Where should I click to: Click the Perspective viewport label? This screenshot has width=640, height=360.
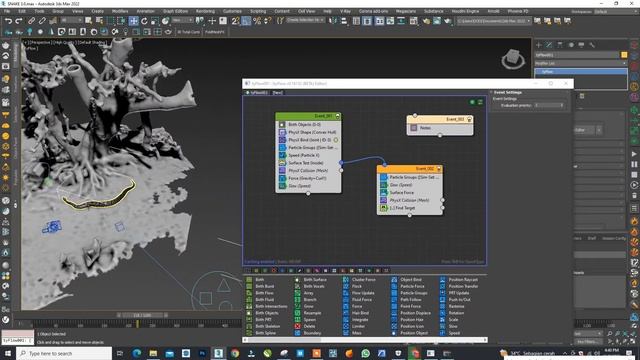click(x=40, y=42)
